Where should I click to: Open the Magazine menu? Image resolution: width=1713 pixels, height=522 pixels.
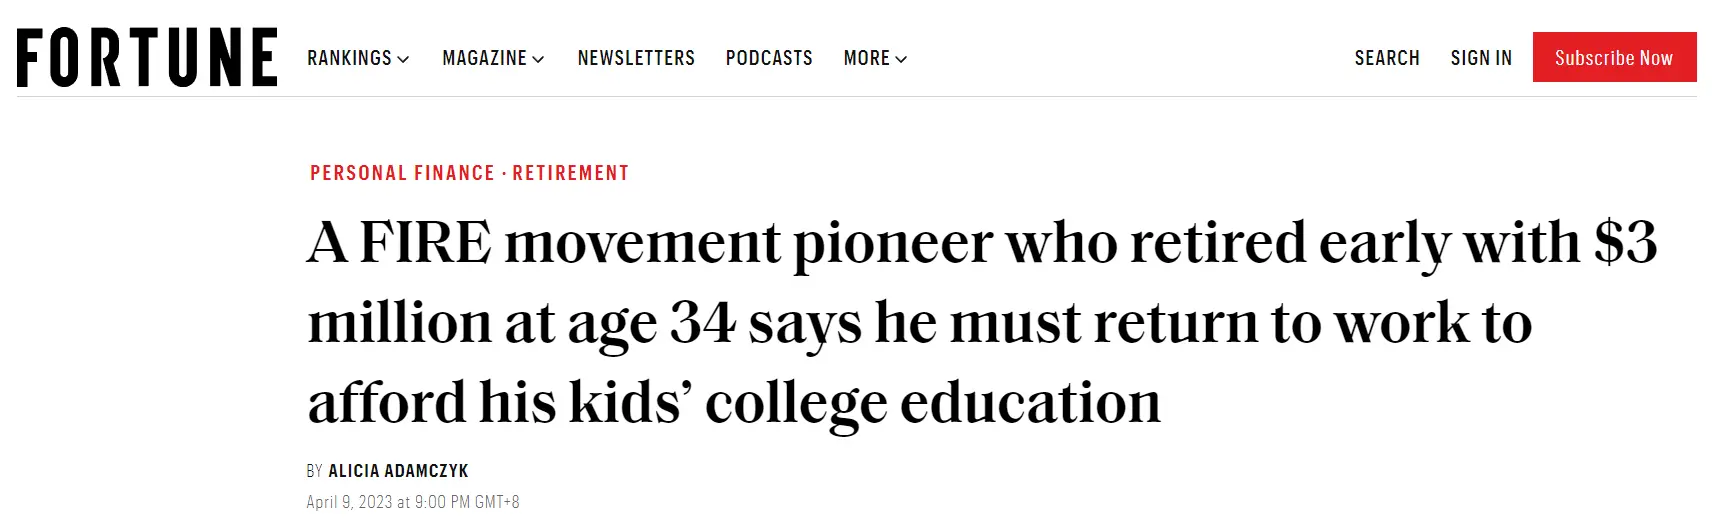[x=493, y=58]
